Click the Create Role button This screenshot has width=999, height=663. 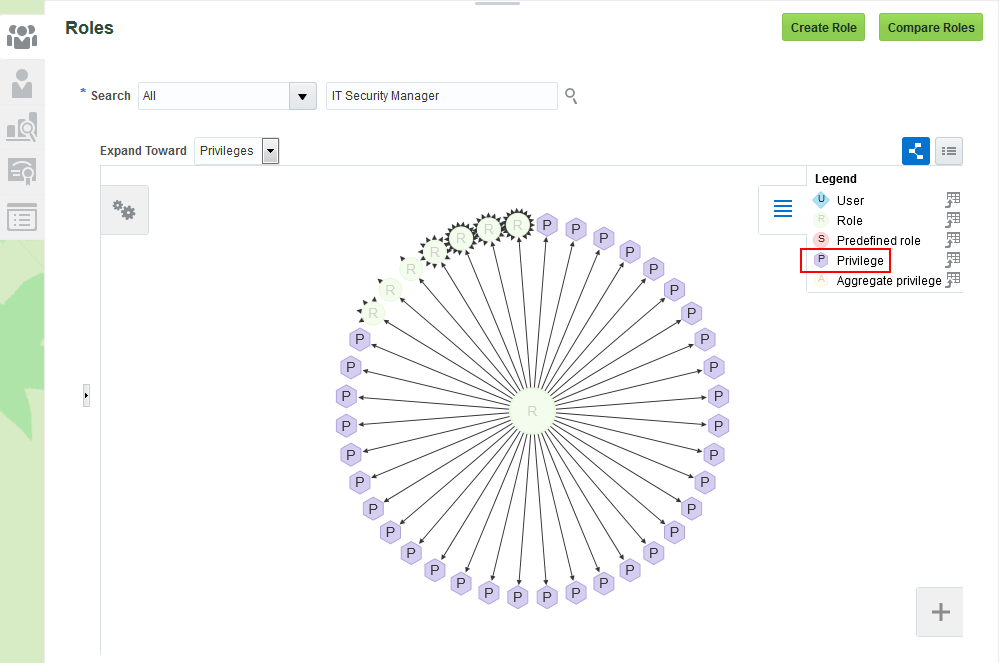tap(823, 28)
